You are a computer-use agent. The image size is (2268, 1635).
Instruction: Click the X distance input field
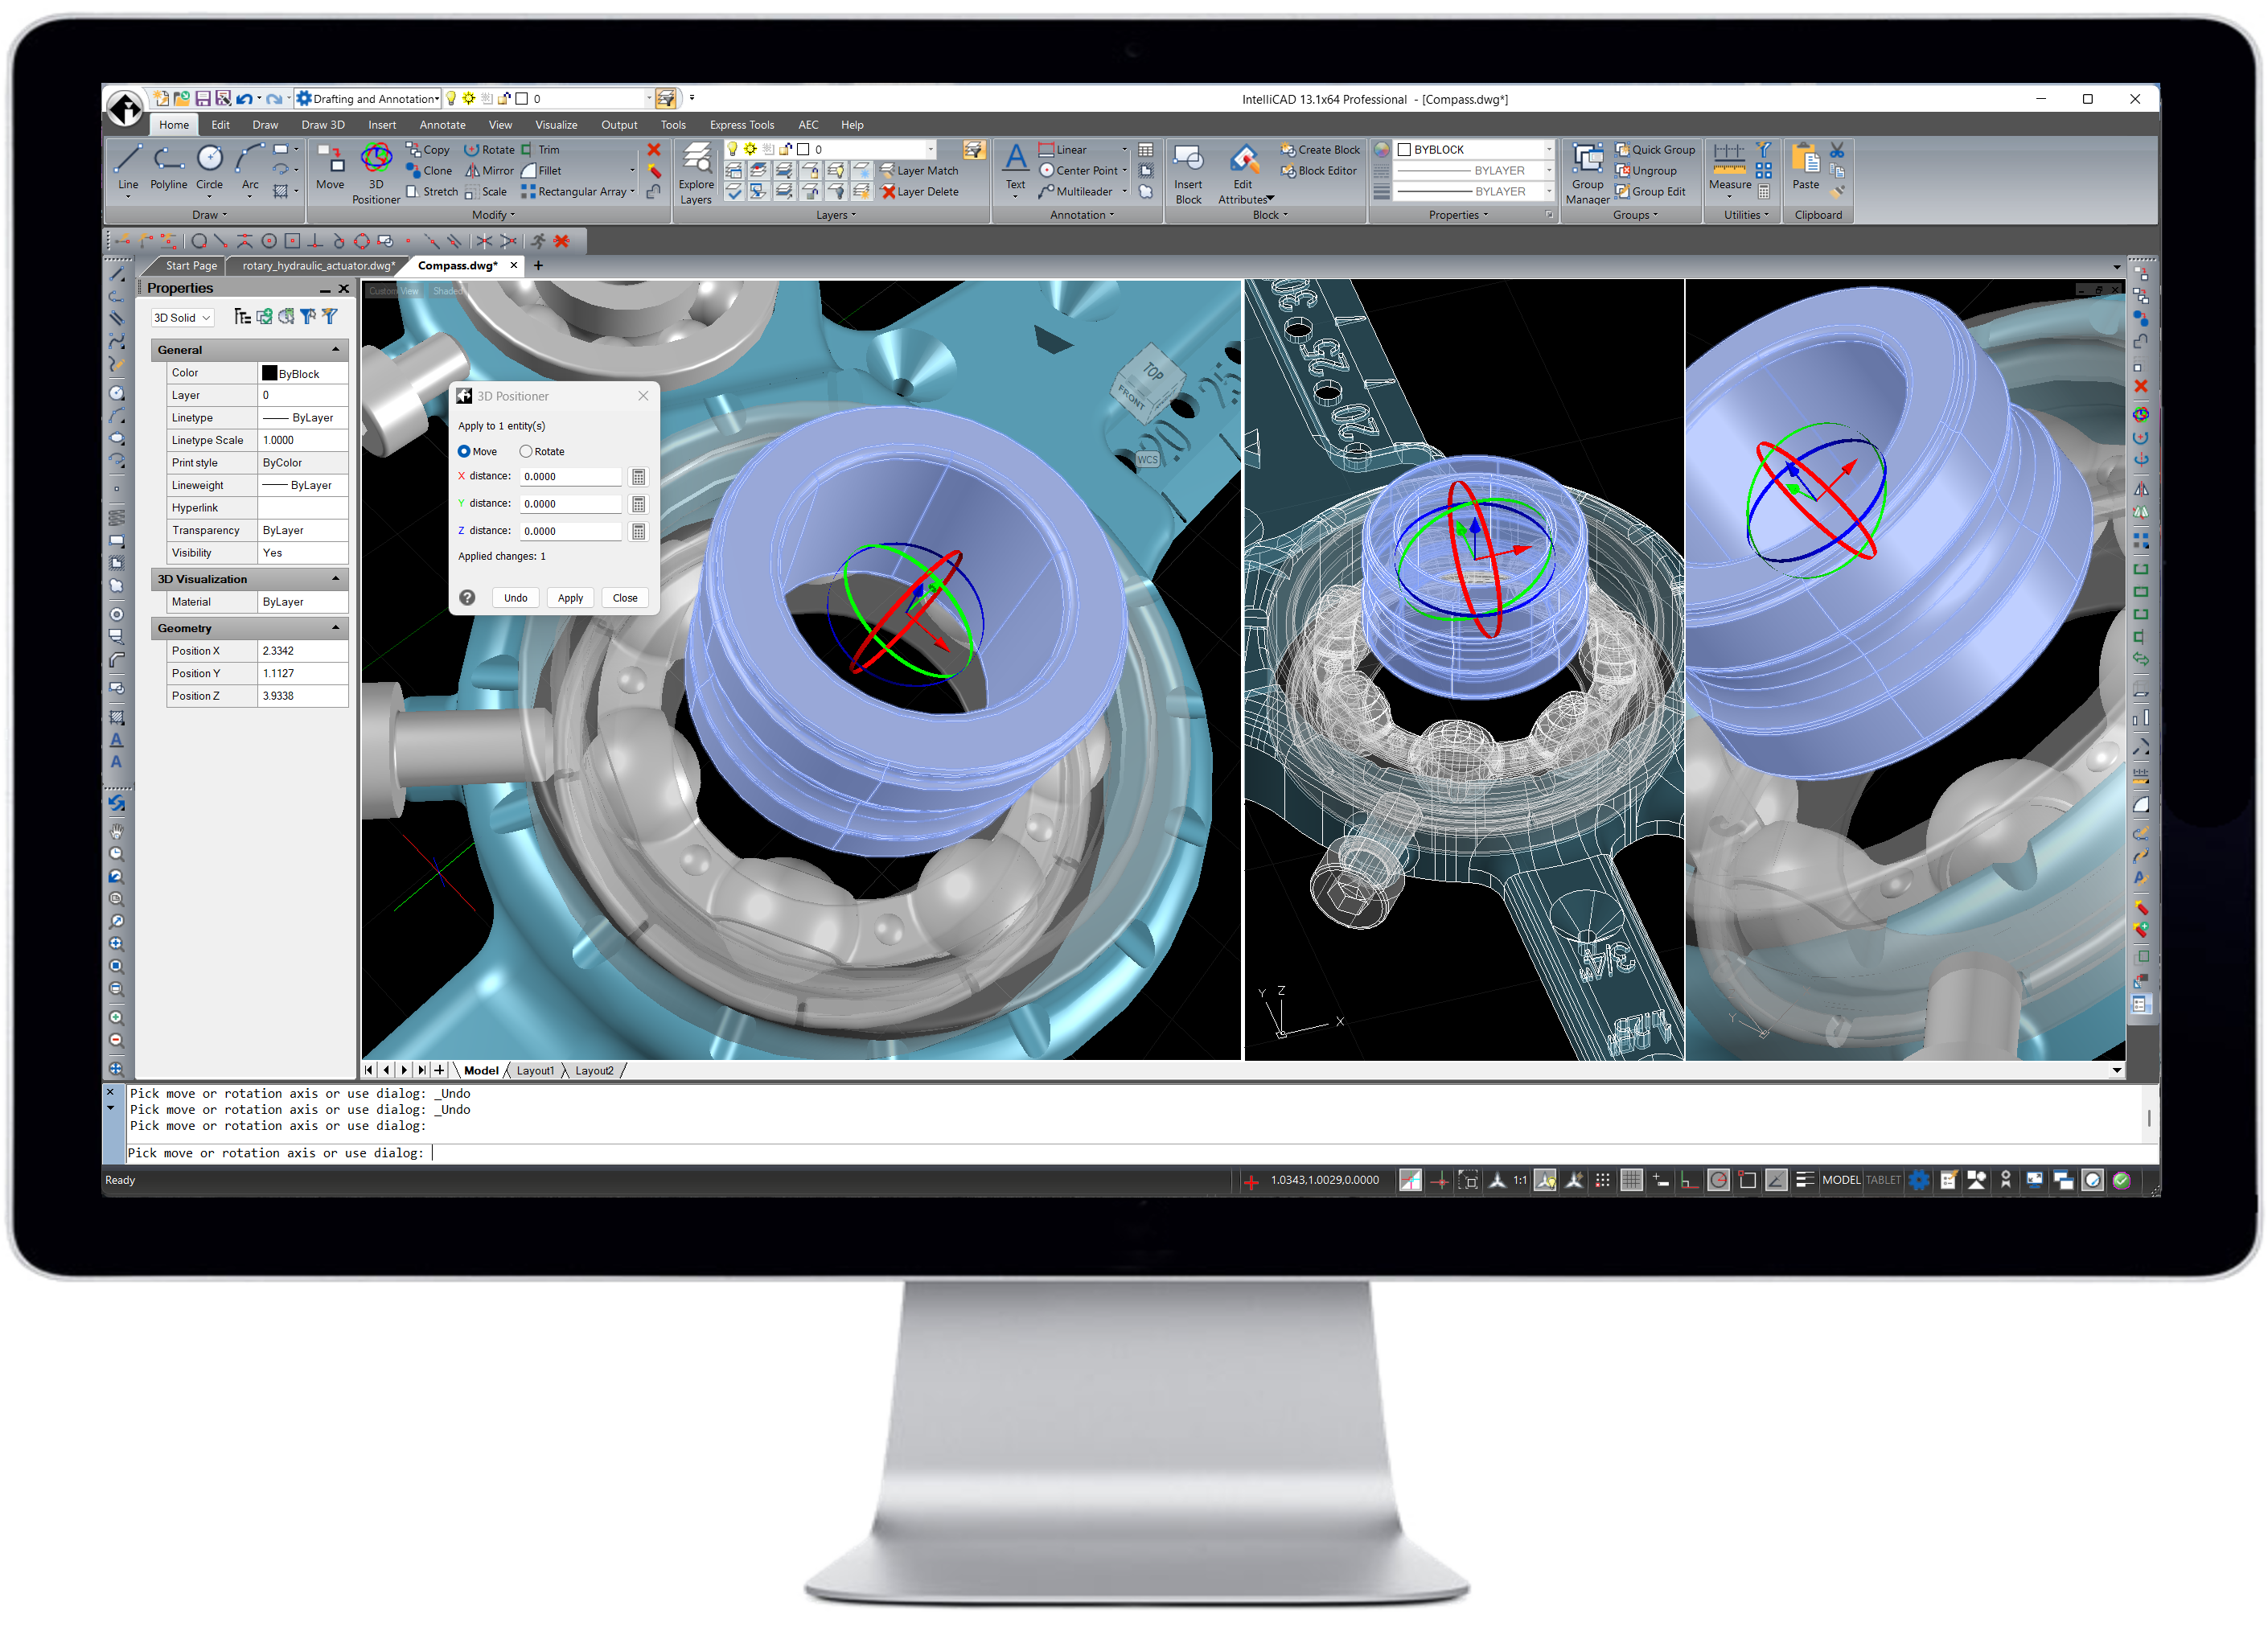[x=567, y=477]
